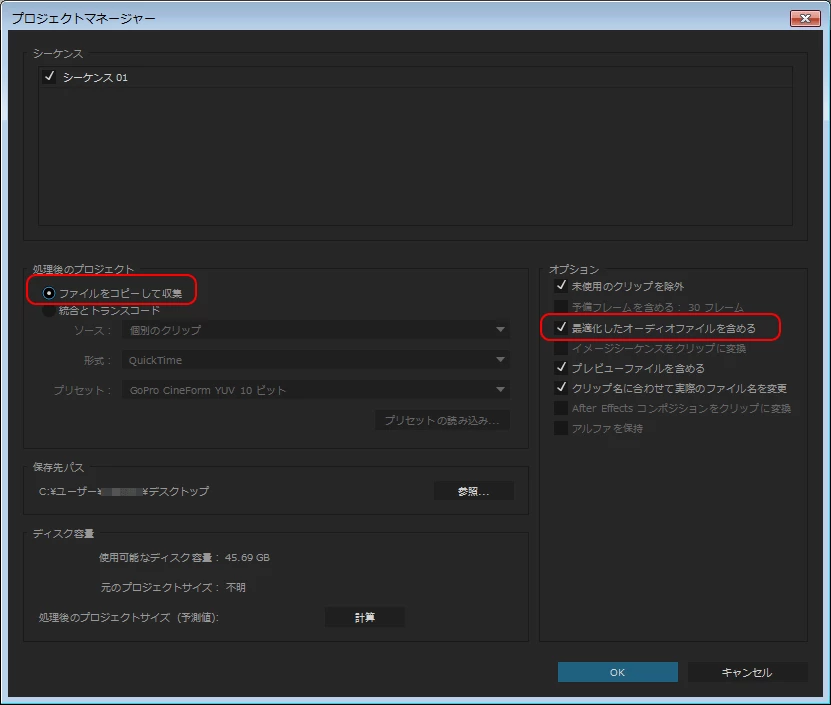Click the 計算 calculate button

tap(365, 617)
